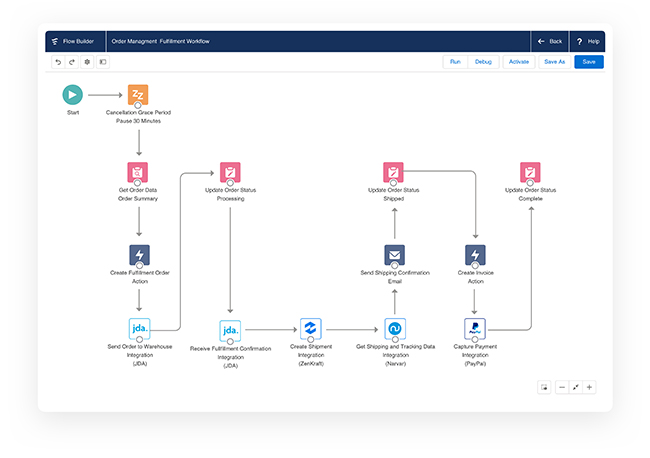Click the Create Shipment ZenKraft integration node
Image resolution: width=650 pixels, height=458 pixels.
[310, 328]
